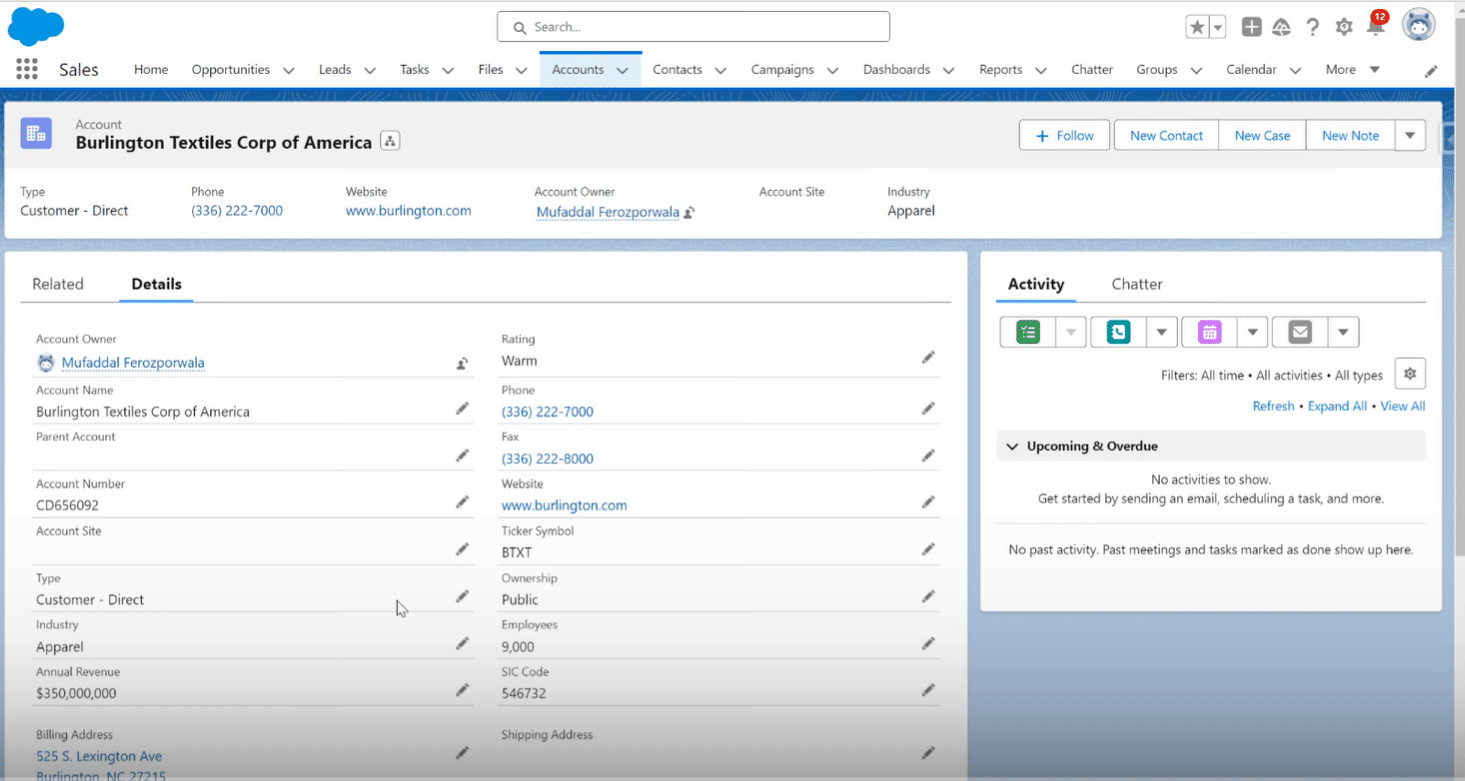Switch to the Chatter tab
This screenshot has height=781, width=1465.
tap(1137, 284)
